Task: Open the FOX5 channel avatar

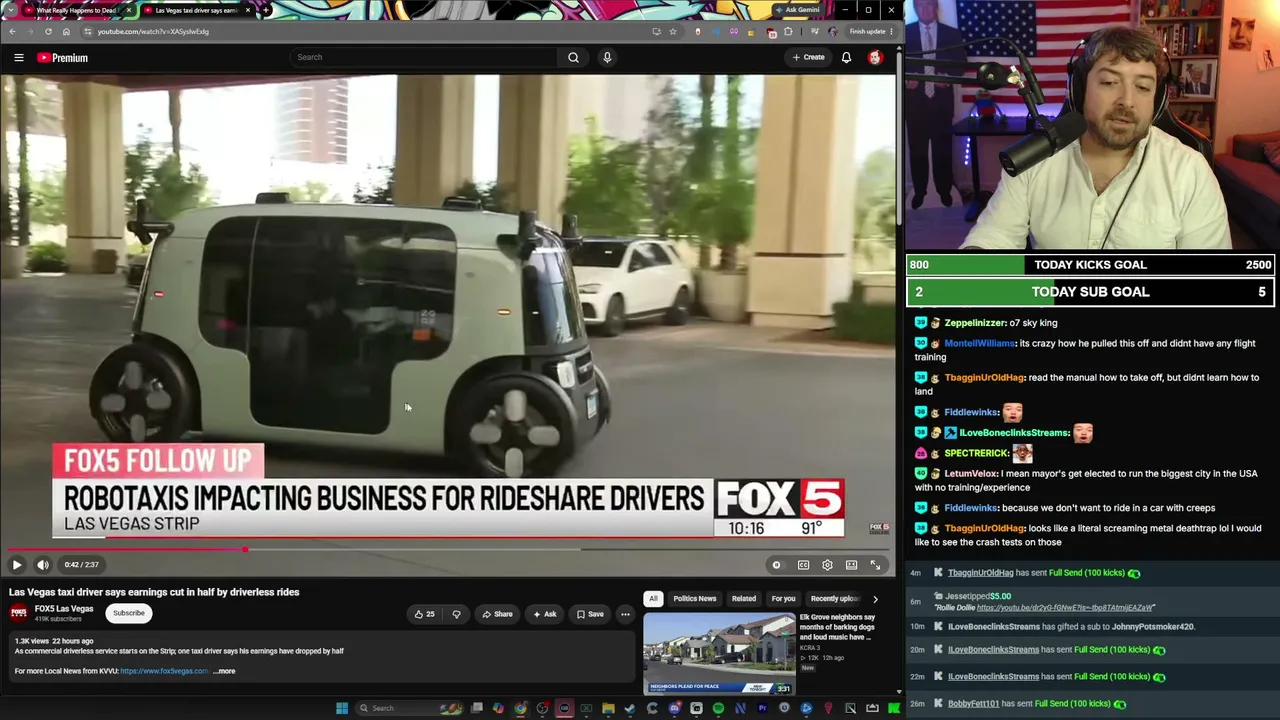Action: click(x=19, y=613)
